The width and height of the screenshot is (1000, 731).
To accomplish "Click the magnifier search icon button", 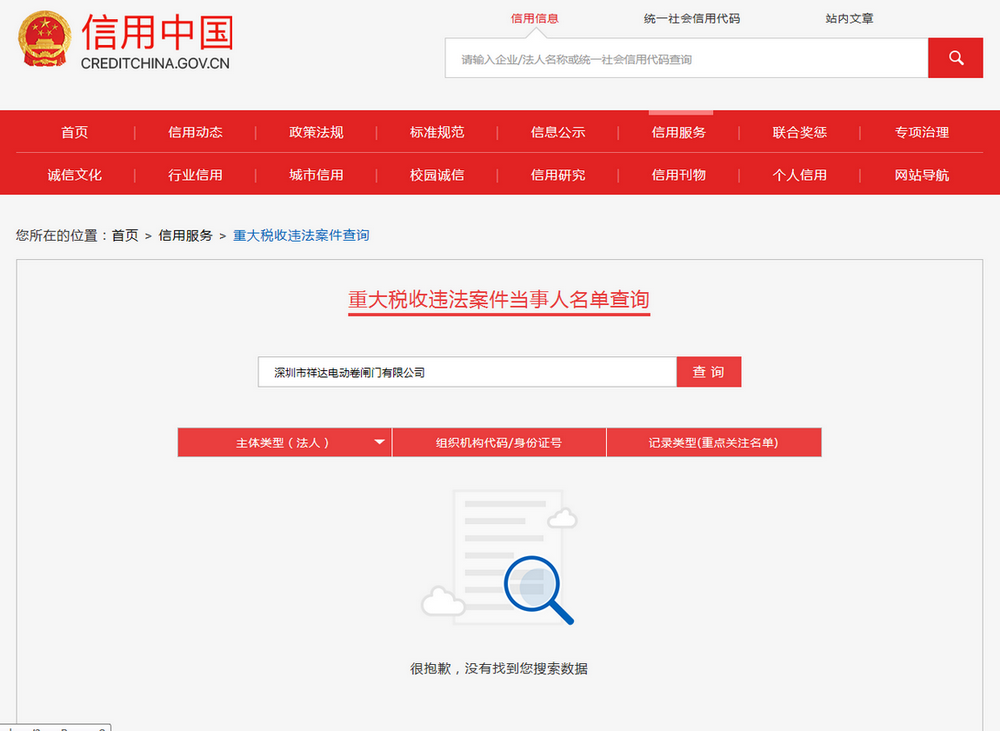I will (x=955, y=58).
